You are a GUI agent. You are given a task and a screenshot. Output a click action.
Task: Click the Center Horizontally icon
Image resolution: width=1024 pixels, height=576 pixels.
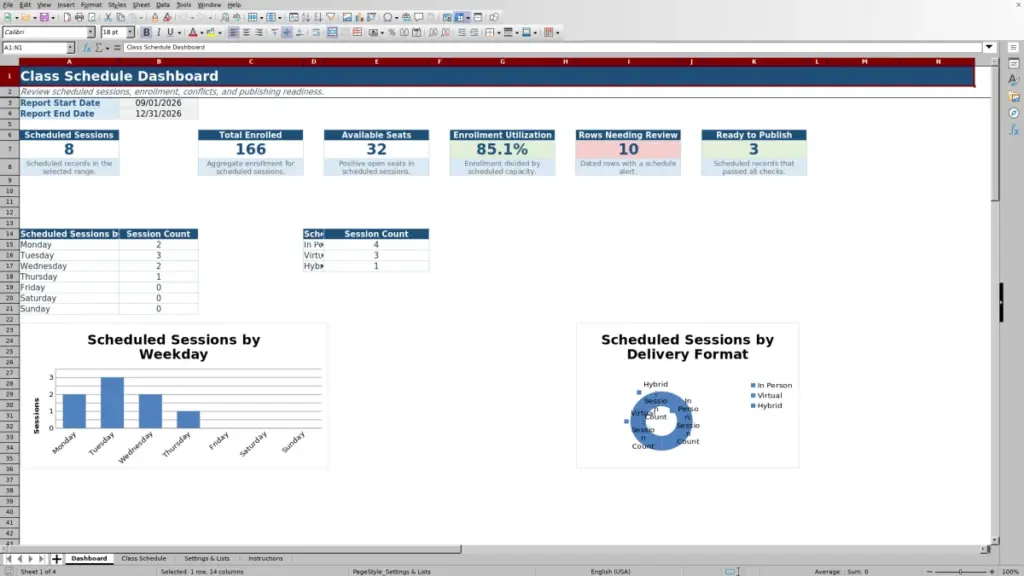[246, 32]
